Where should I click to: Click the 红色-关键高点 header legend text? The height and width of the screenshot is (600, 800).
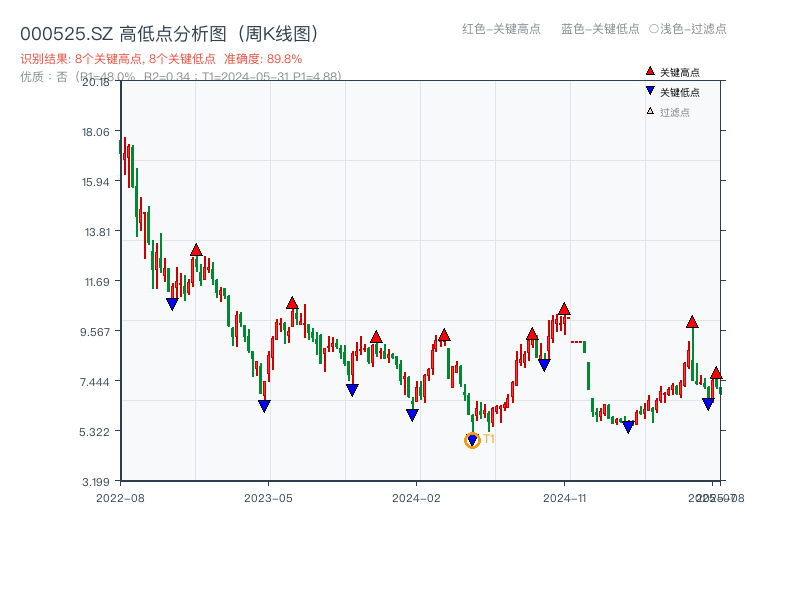pyautogui.click(x=501, y=29)
